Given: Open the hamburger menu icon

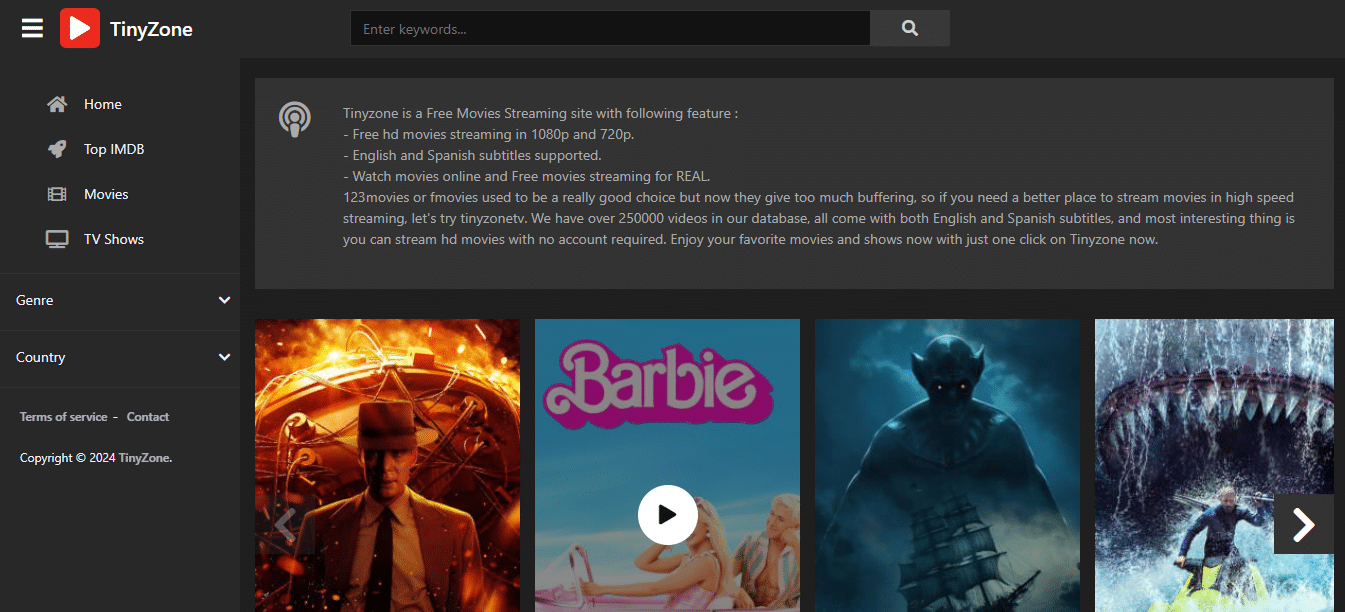Looking at the screenshot, I should pyautogui.click(x=32, y=27).
